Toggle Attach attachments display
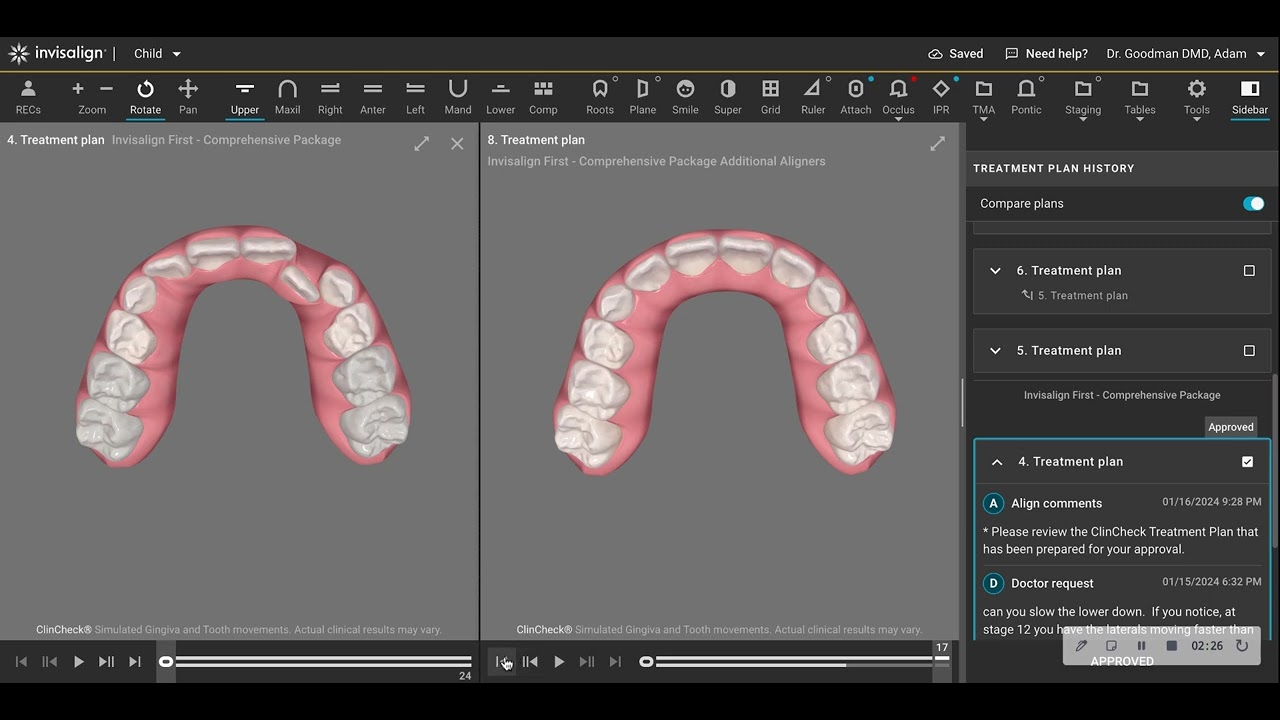Screen dimensions: 1280x720 [856, 97]
